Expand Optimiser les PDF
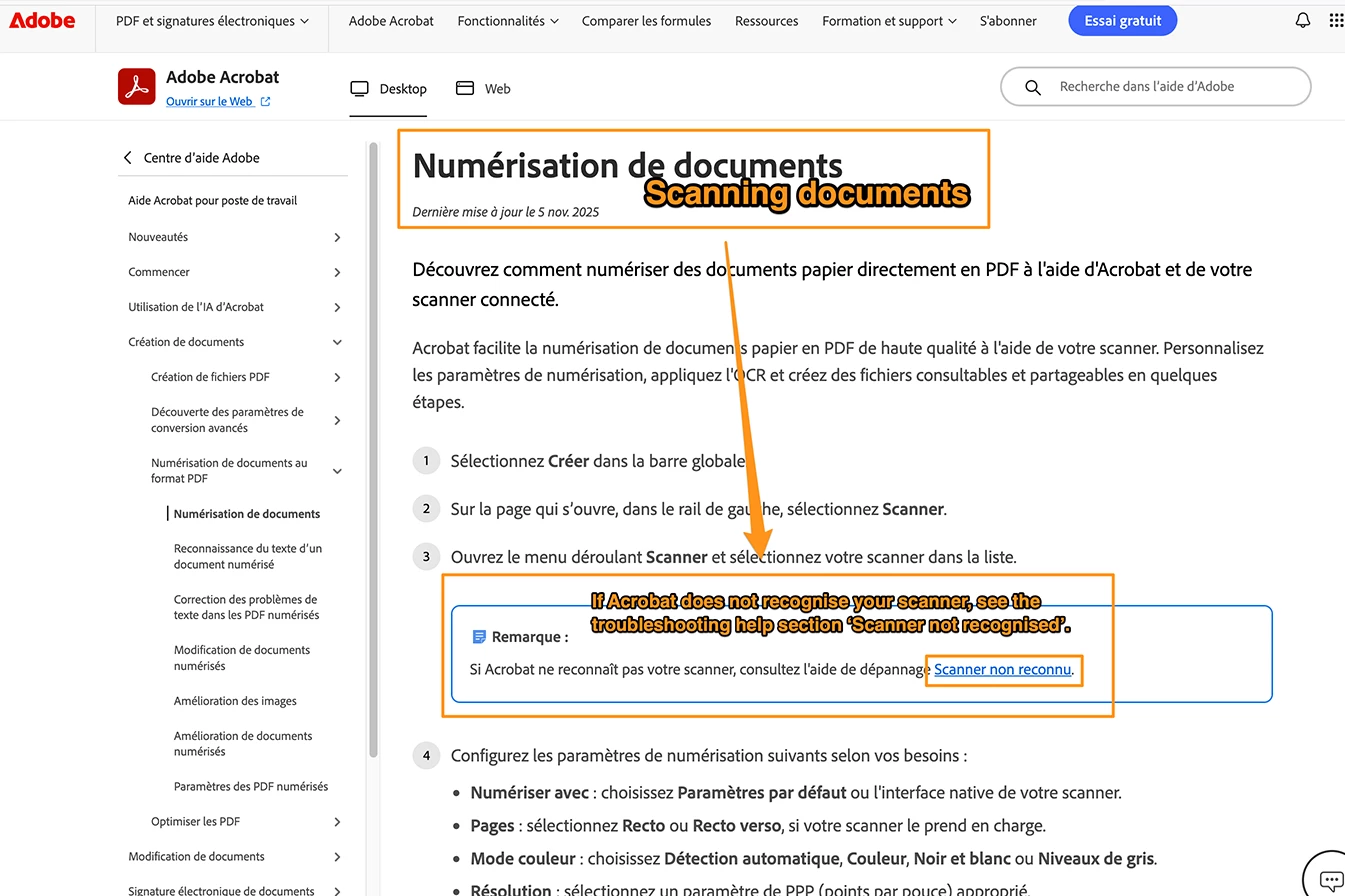 coord(246,822)
